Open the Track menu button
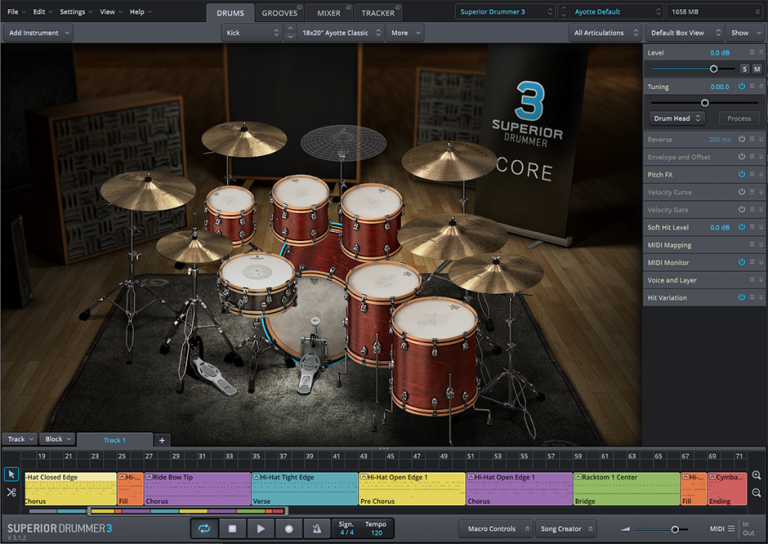The height and width of the screenshot is (544, 768). click(x=20, y=439)
